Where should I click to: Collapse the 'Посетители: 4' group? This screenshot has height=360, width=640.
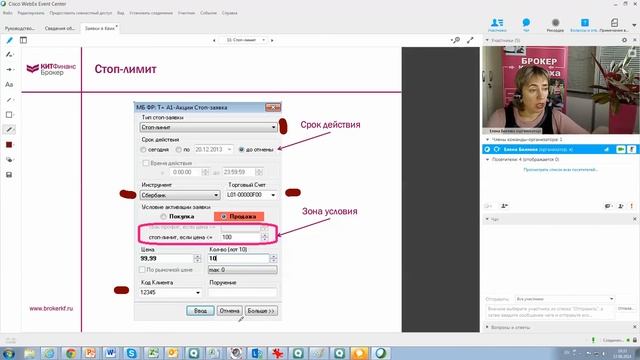[x=487, y=160]
